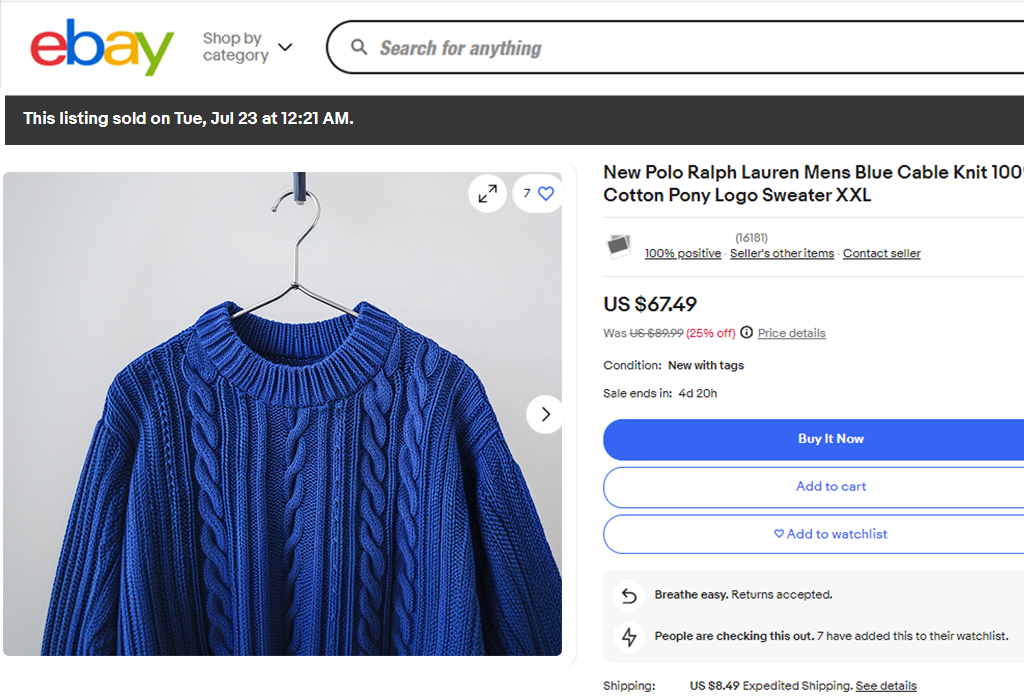
Task: Click the eBay logo
Action: [102, 47]
